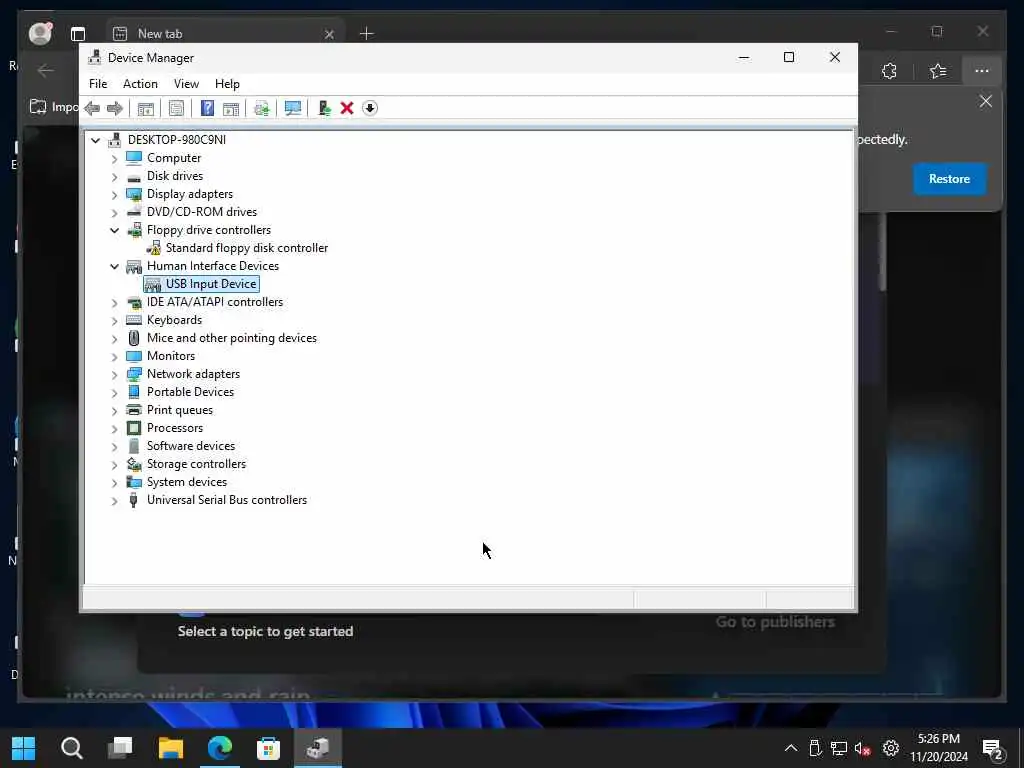
Task: Open Microsoft Edge from the taskbar
Action: coord(220,748)
